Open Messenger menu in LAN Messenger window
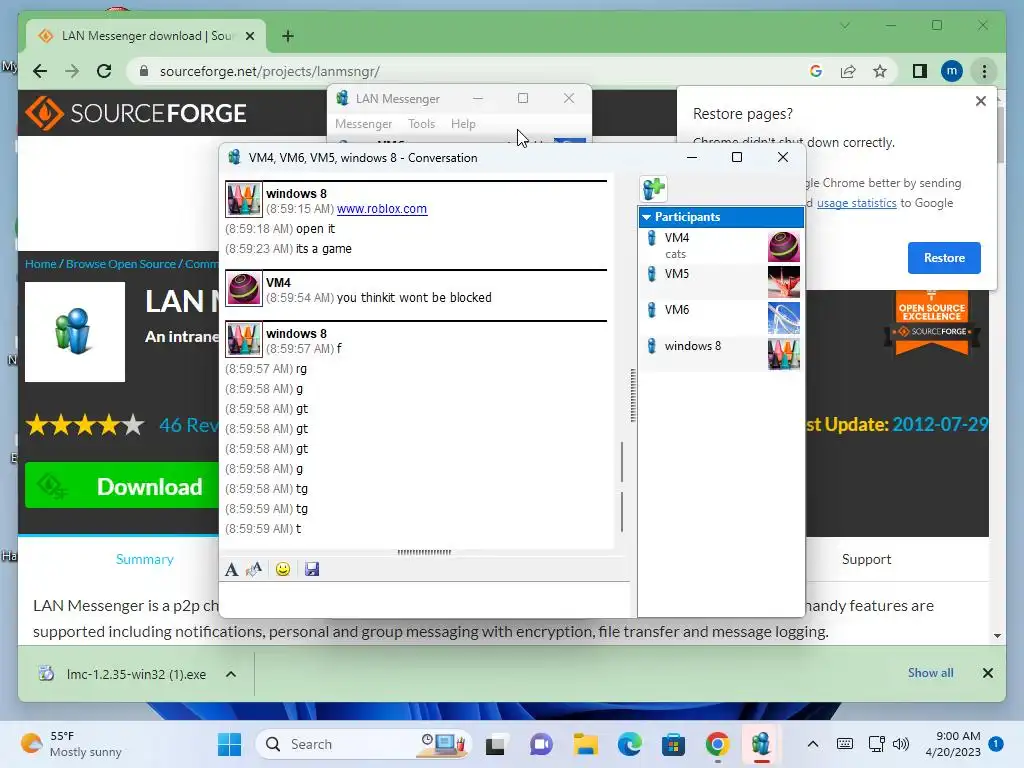This screenshot has width=1024, height=768. coord(363,123)
